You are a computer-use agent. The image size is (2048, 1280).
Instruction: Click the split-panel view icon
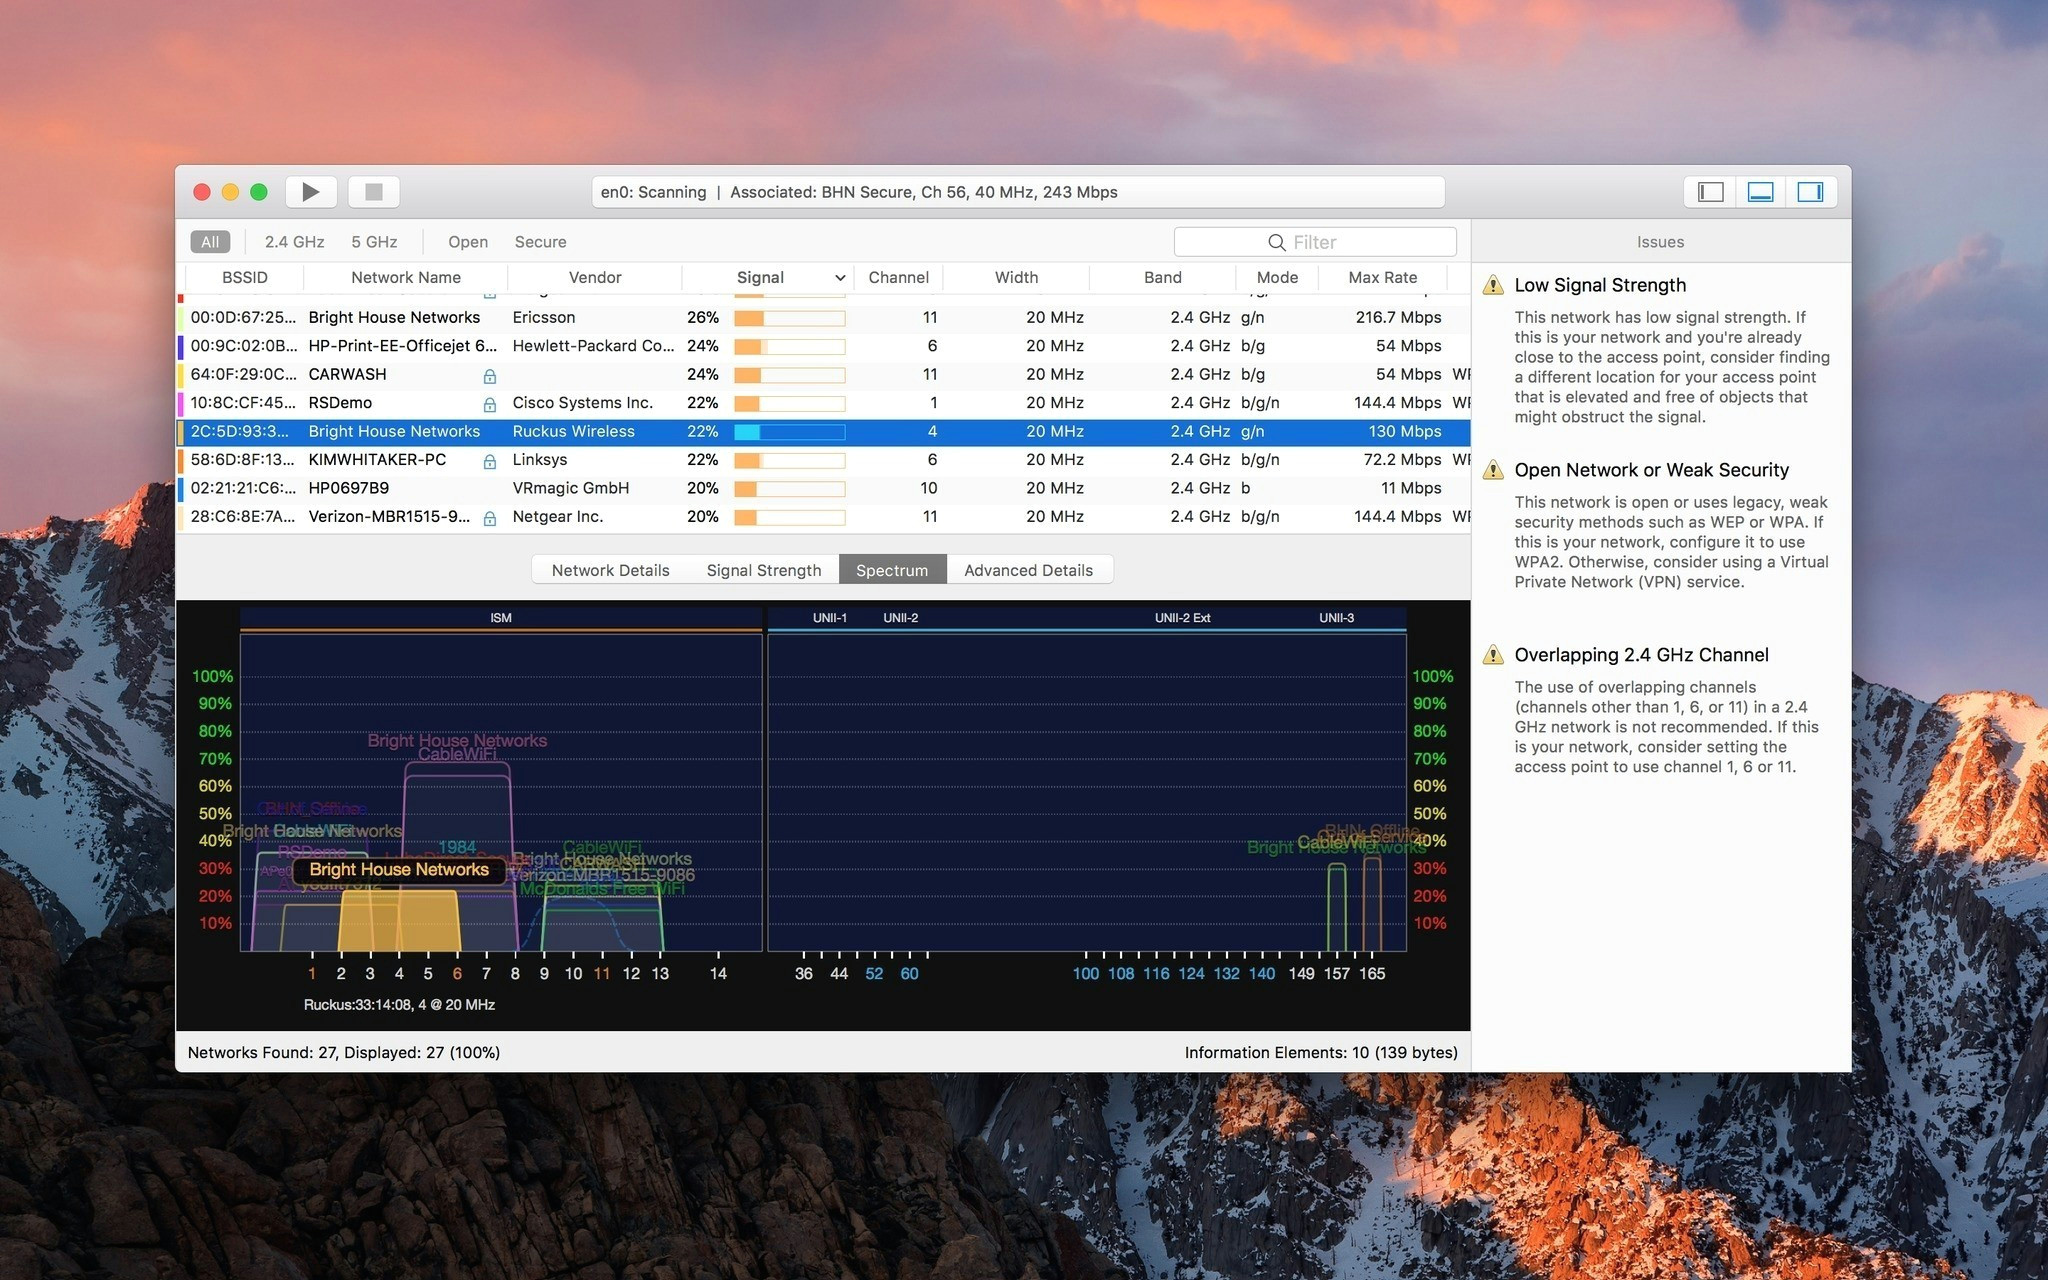(1762, 192)
